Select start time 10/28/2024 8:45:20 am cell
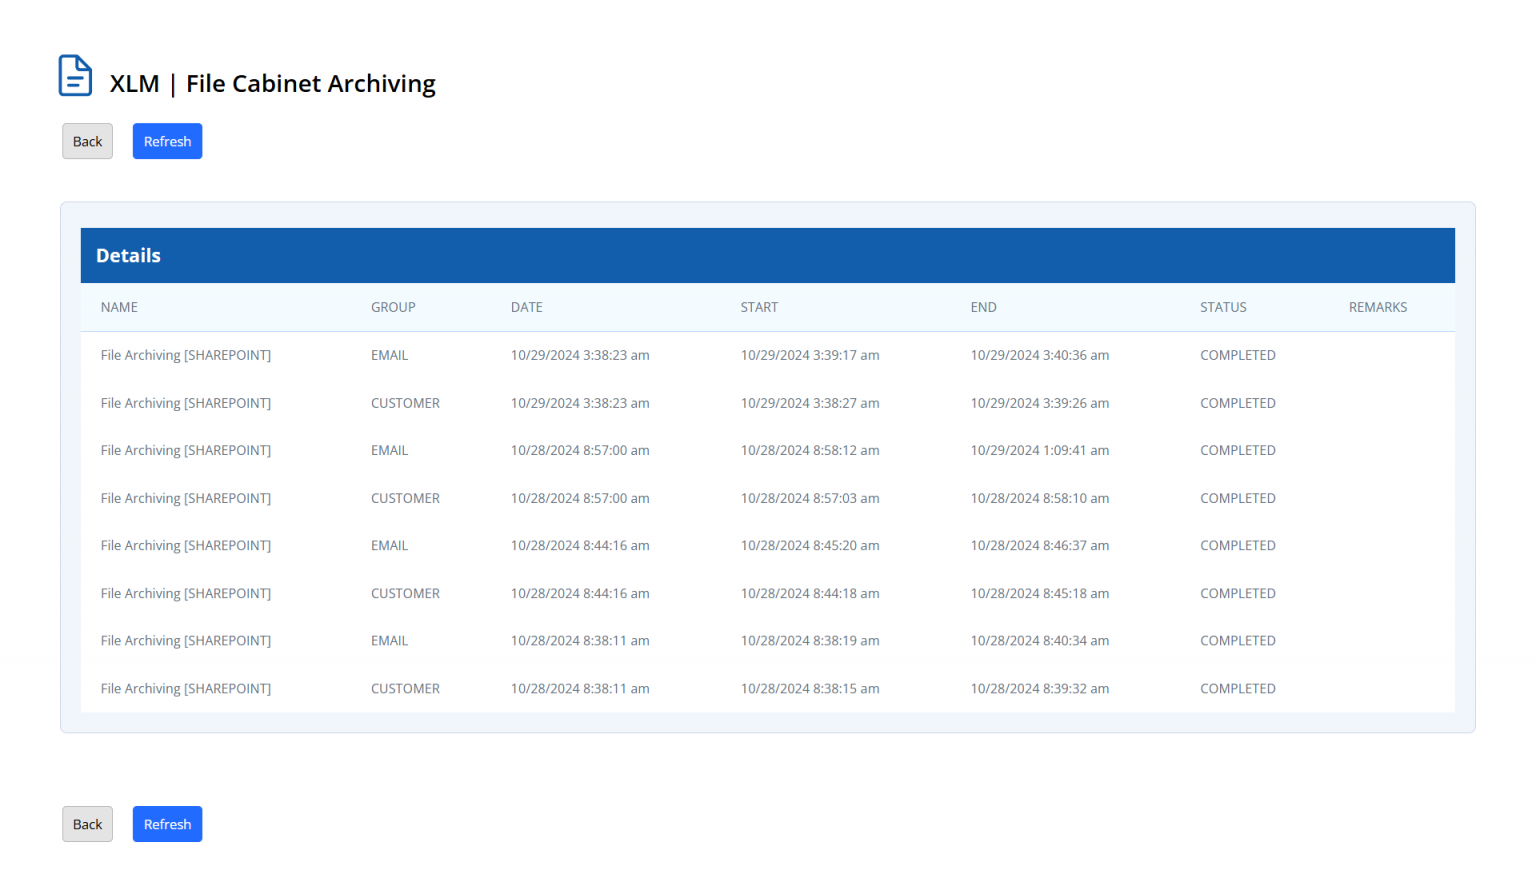 (x=809, y=546)
